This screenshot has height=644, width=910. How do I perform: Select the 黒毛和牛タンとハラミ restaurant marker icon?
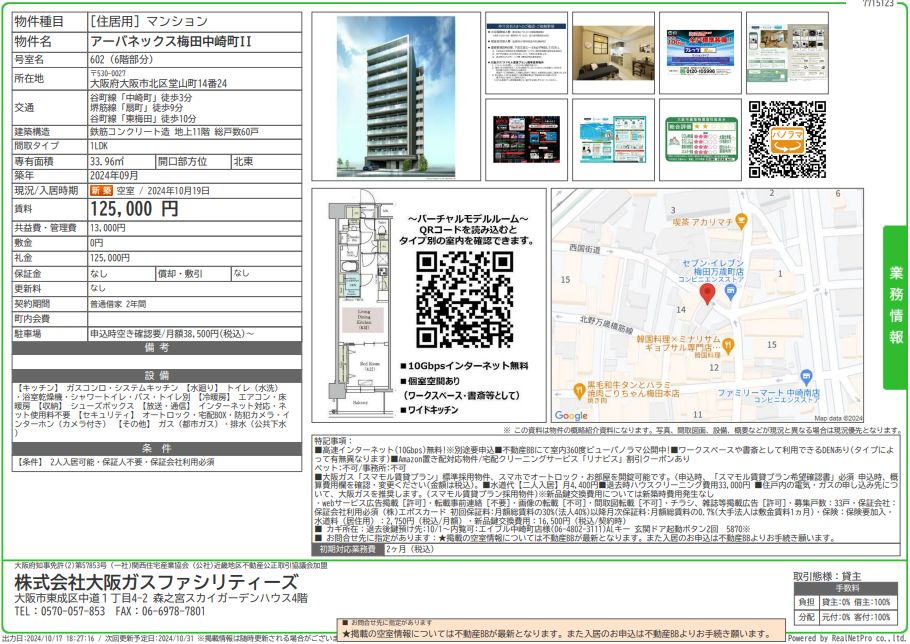pyautogui.click(x=579, y=392)
